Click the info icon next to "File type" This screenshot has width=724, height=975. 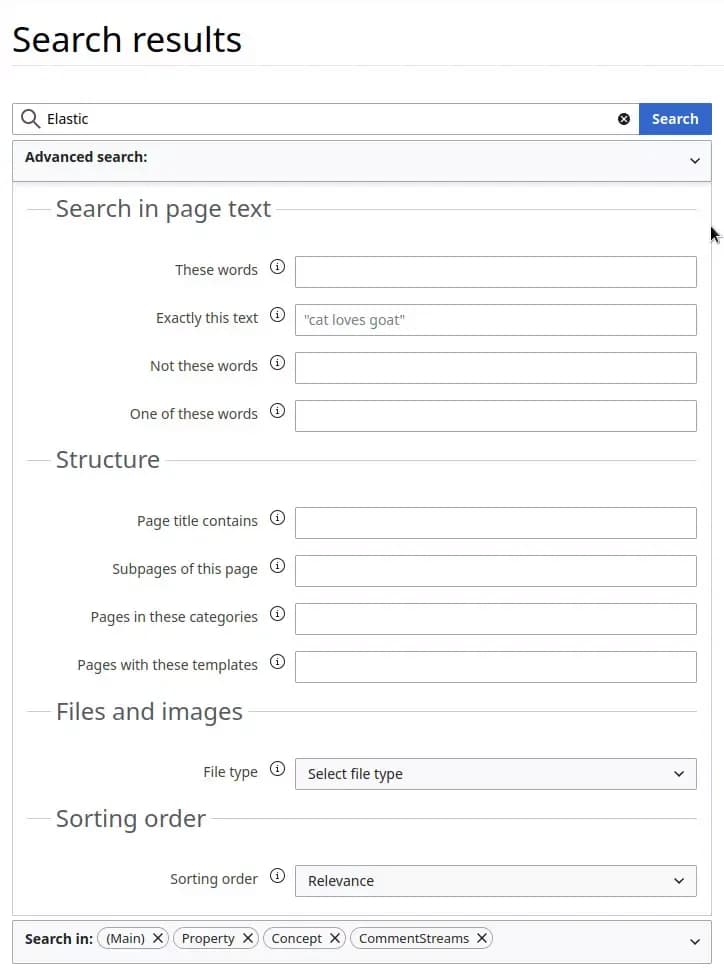point(277,771)
